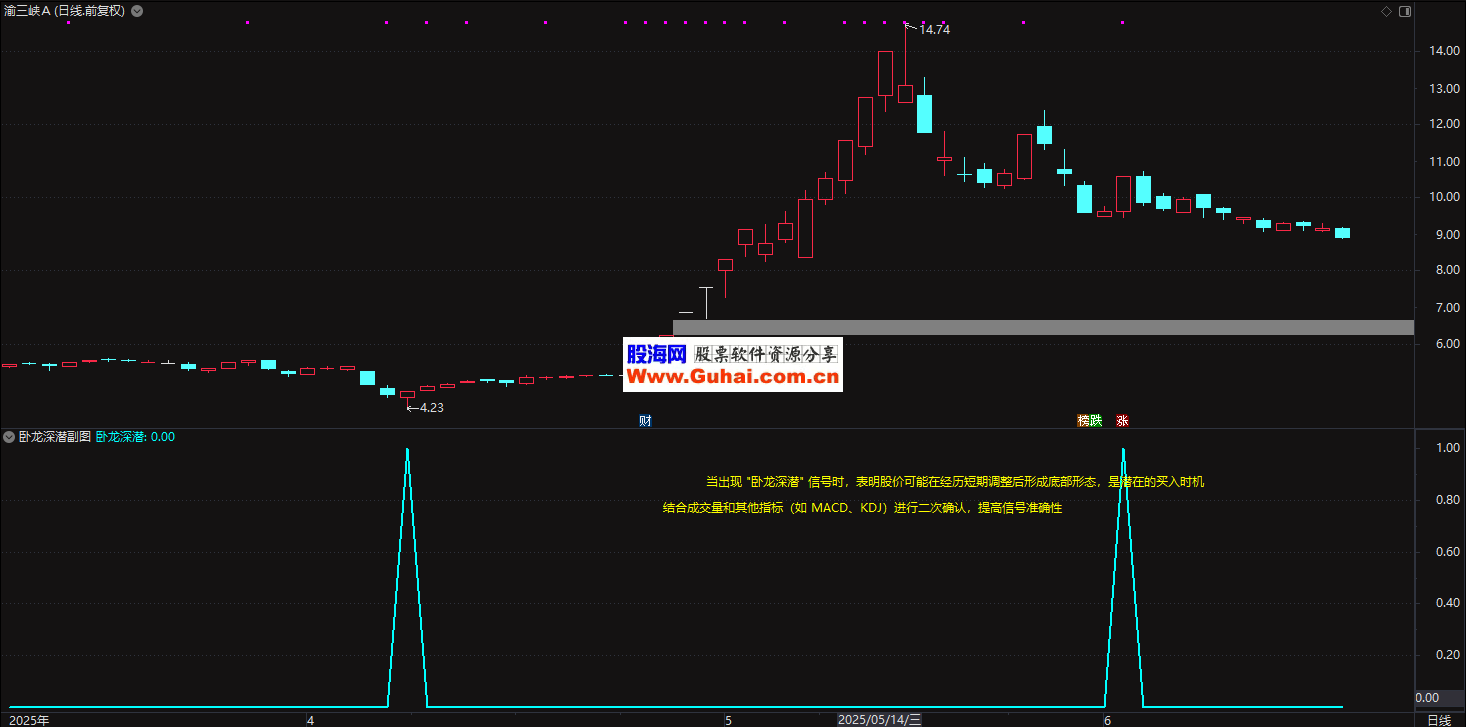Click the yellow note starting 当出现 "卧龙深潜"
The height and width of the screenshot is (727, 1466).
(x=955, y=482)
